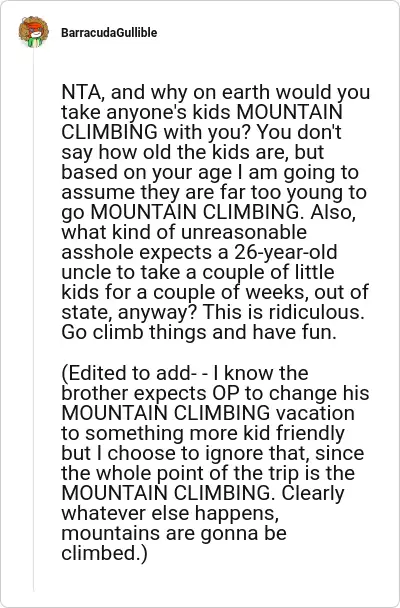Screen dimensions: 400x608
Task: Click the "(Edited to add" text
Action: [127, 373]
